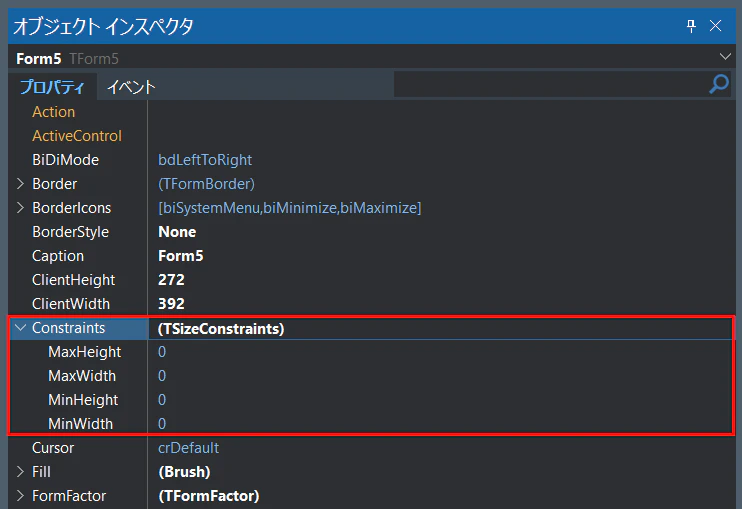Viewport: 742px width, 509px height.
Task: Pin the Object Inspector panel
Action: (x=691, y=26)
